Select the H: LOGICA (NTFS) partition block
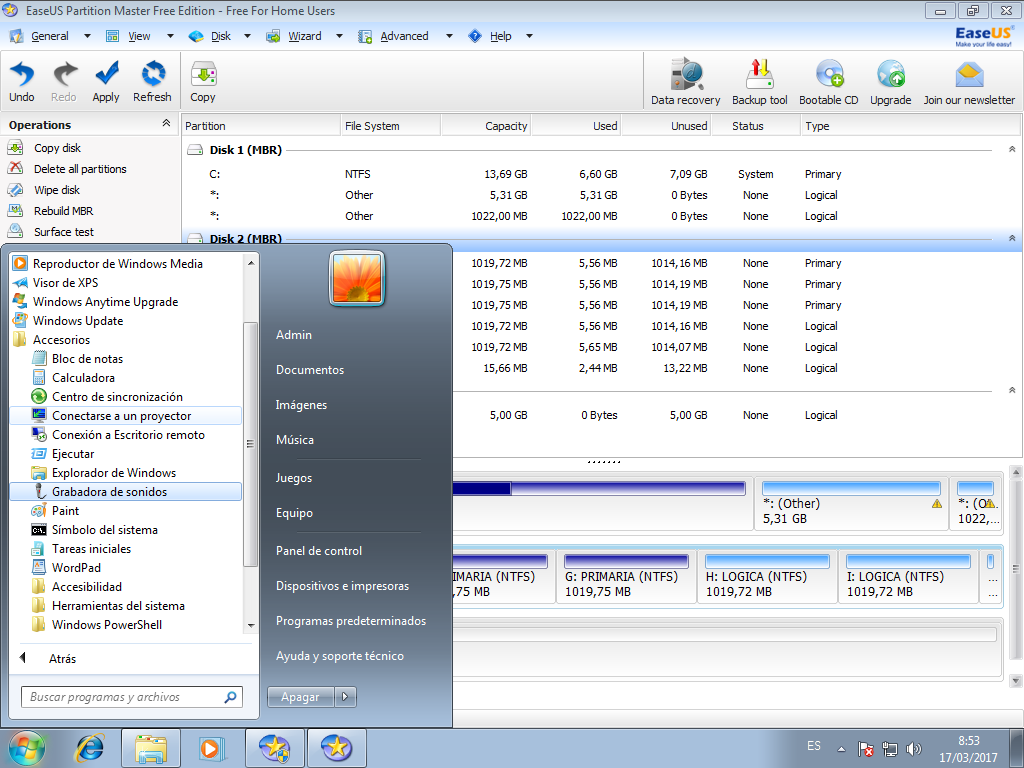The width and height of the screenshot is (1024, 768). pos(767,577)
